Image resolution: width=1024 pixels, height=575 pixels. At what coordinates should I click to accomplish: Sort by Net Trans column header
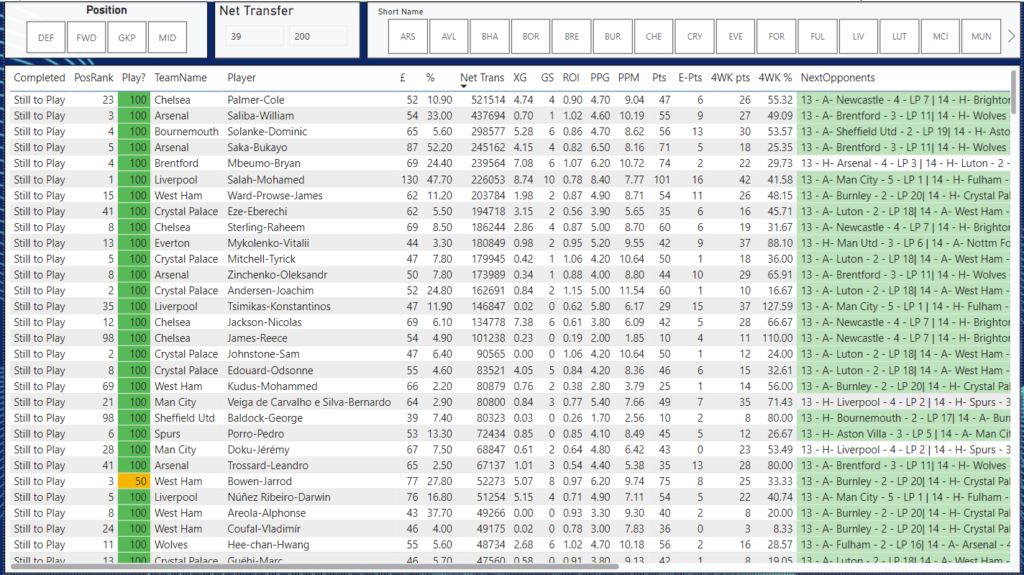482,77
